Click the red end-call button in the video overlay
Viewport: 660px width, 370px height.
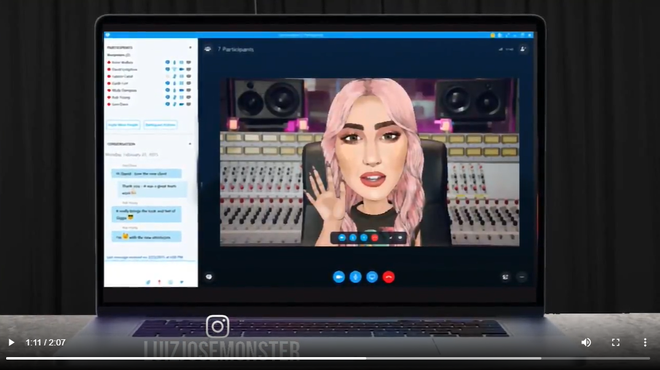click(375, 238)
